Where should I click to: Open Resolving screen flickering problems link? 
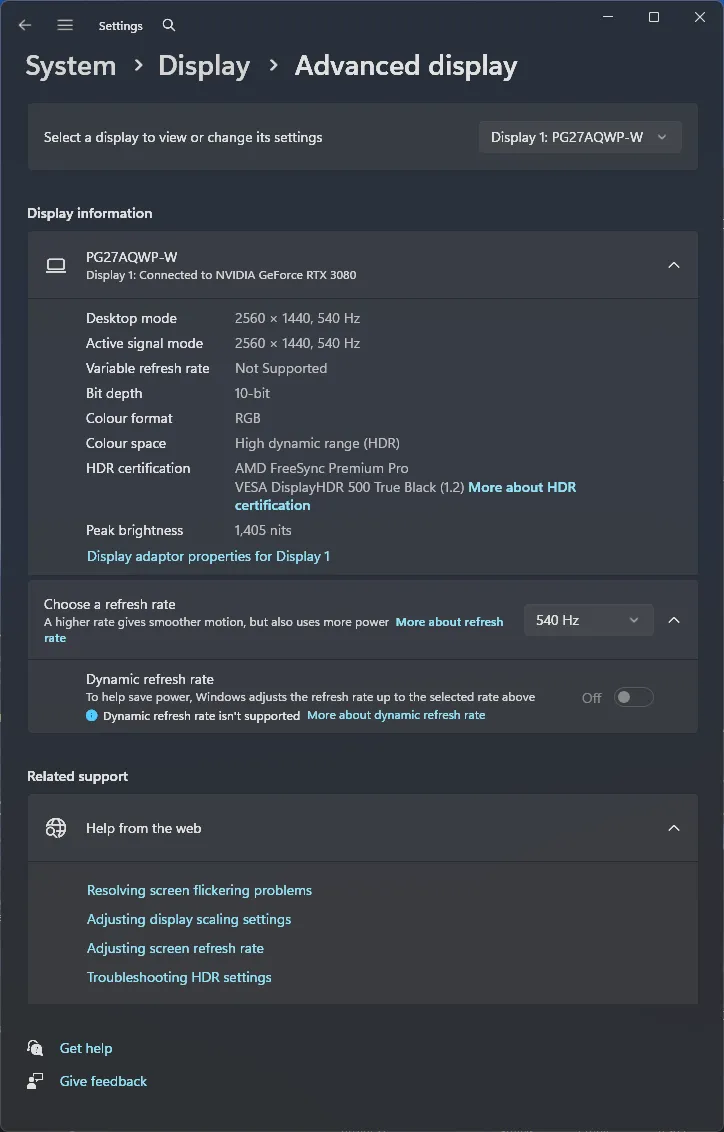click(x=199, y=890)
